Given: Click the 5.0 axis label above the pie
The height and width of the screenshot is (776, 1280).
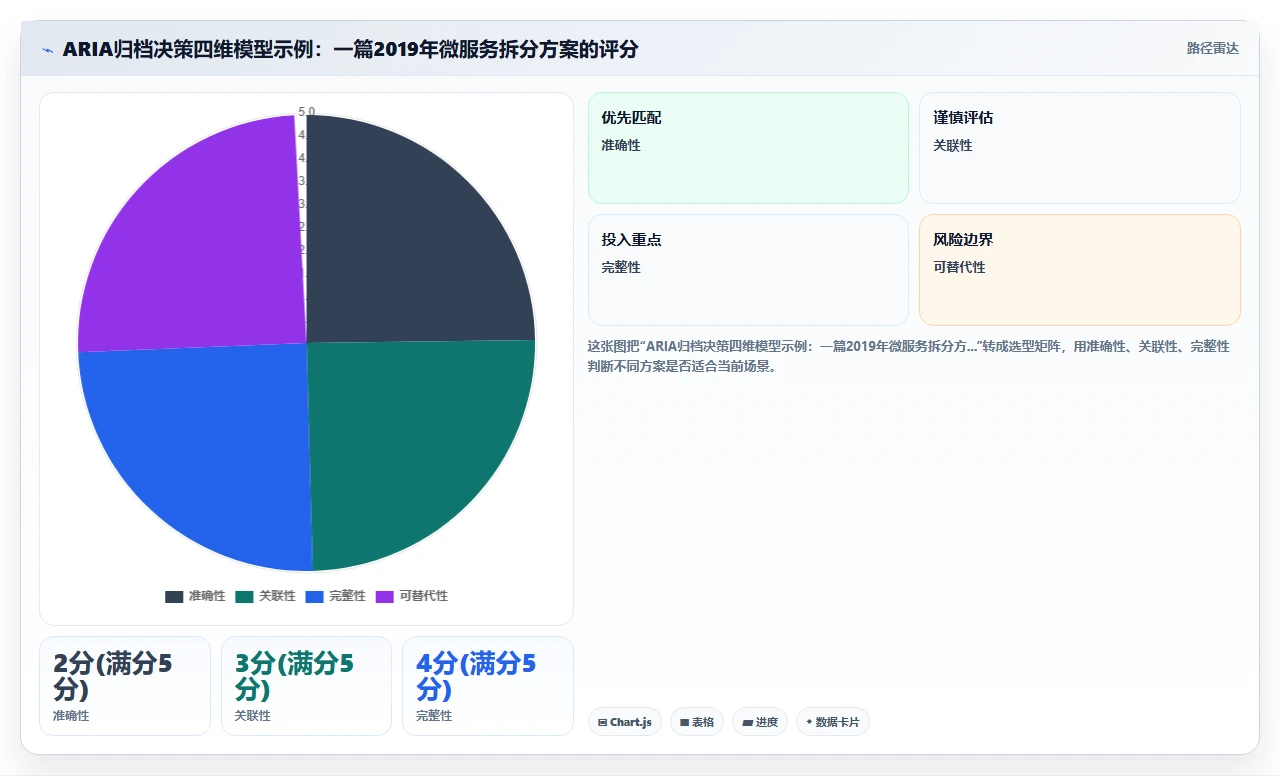Looking at the screenshot, I should [x=307, y=112].
